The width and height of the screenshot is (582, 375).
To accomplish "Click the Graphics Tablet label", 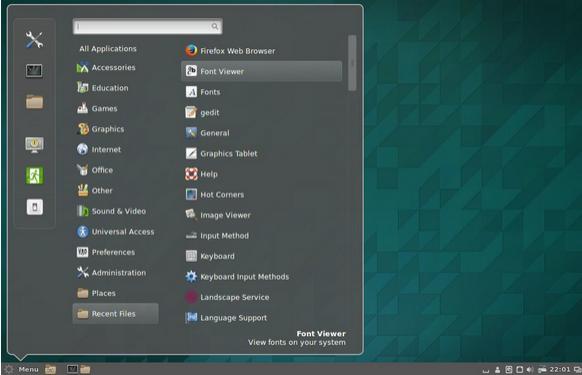I will (x=229, y=153).
